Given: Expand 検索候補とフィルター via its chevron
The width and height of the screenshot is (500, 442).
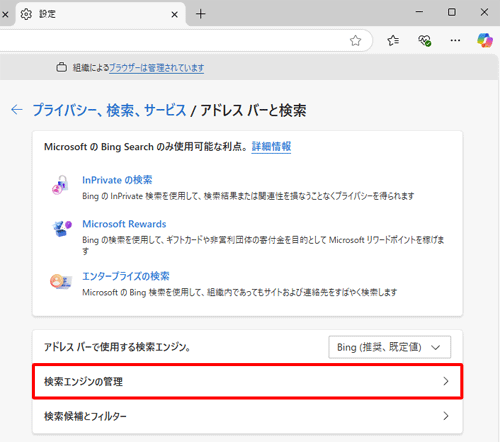Looking at the screenshot, I should click(446, 416).
